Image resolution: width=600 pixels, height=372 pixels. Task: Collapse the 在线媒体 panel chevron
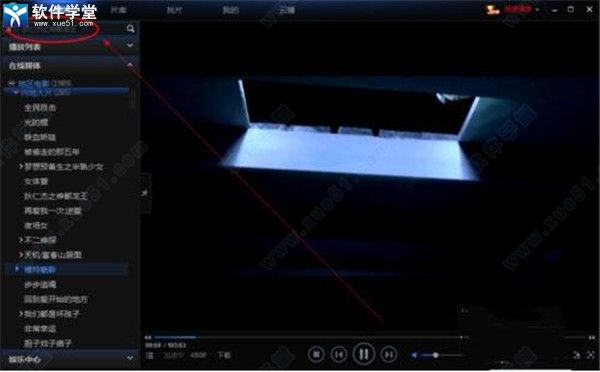[130, 65]
